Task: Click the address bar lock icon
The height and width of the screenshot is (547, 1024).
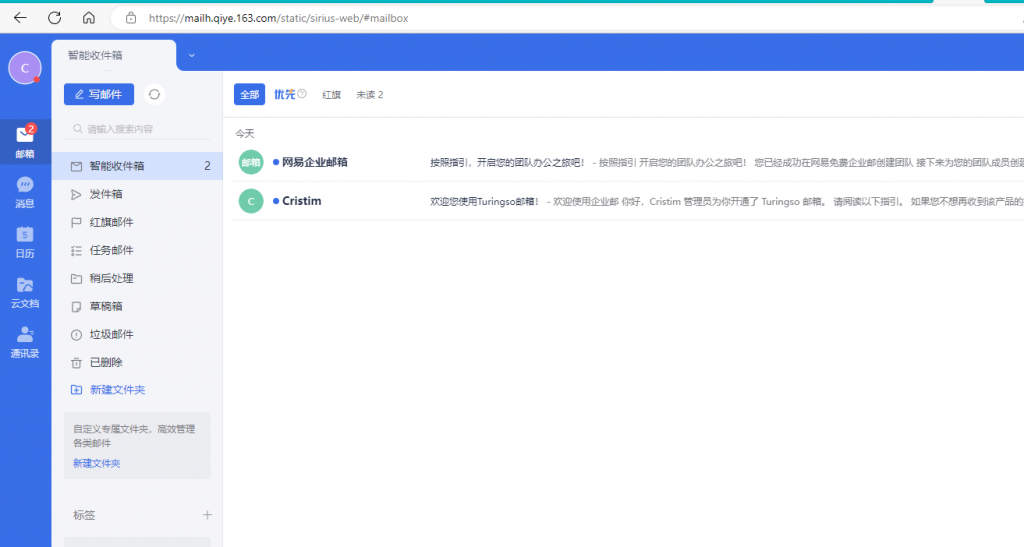Action: [131, 18]
